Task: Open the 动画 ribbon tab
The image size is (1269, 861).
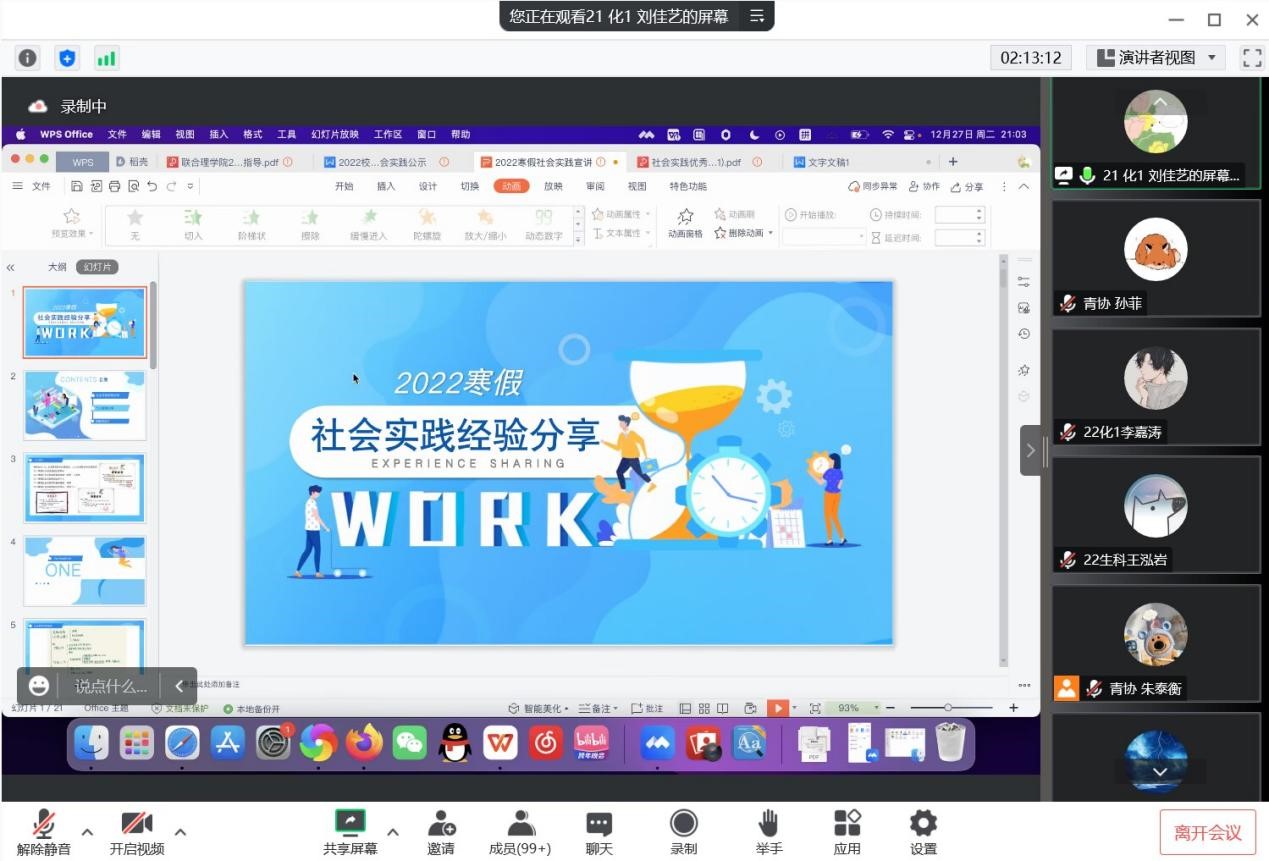Action: [x=511, y=186]
